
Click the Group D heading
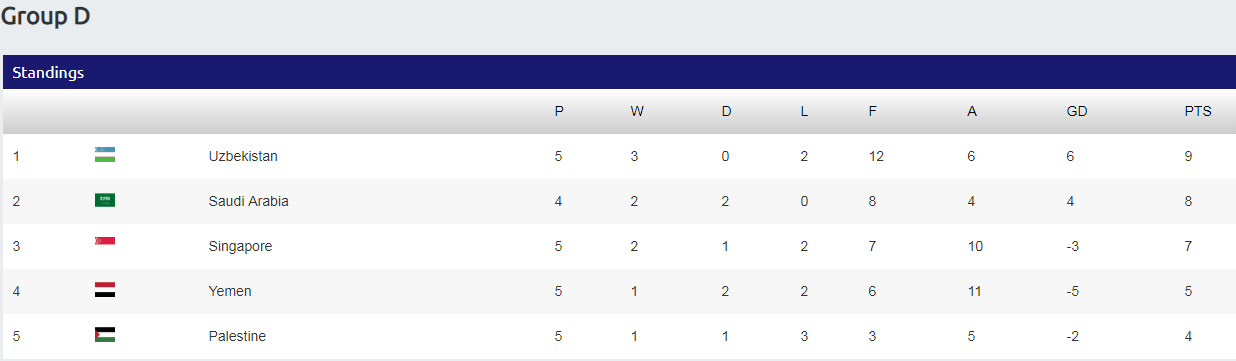tap(45, 16)
